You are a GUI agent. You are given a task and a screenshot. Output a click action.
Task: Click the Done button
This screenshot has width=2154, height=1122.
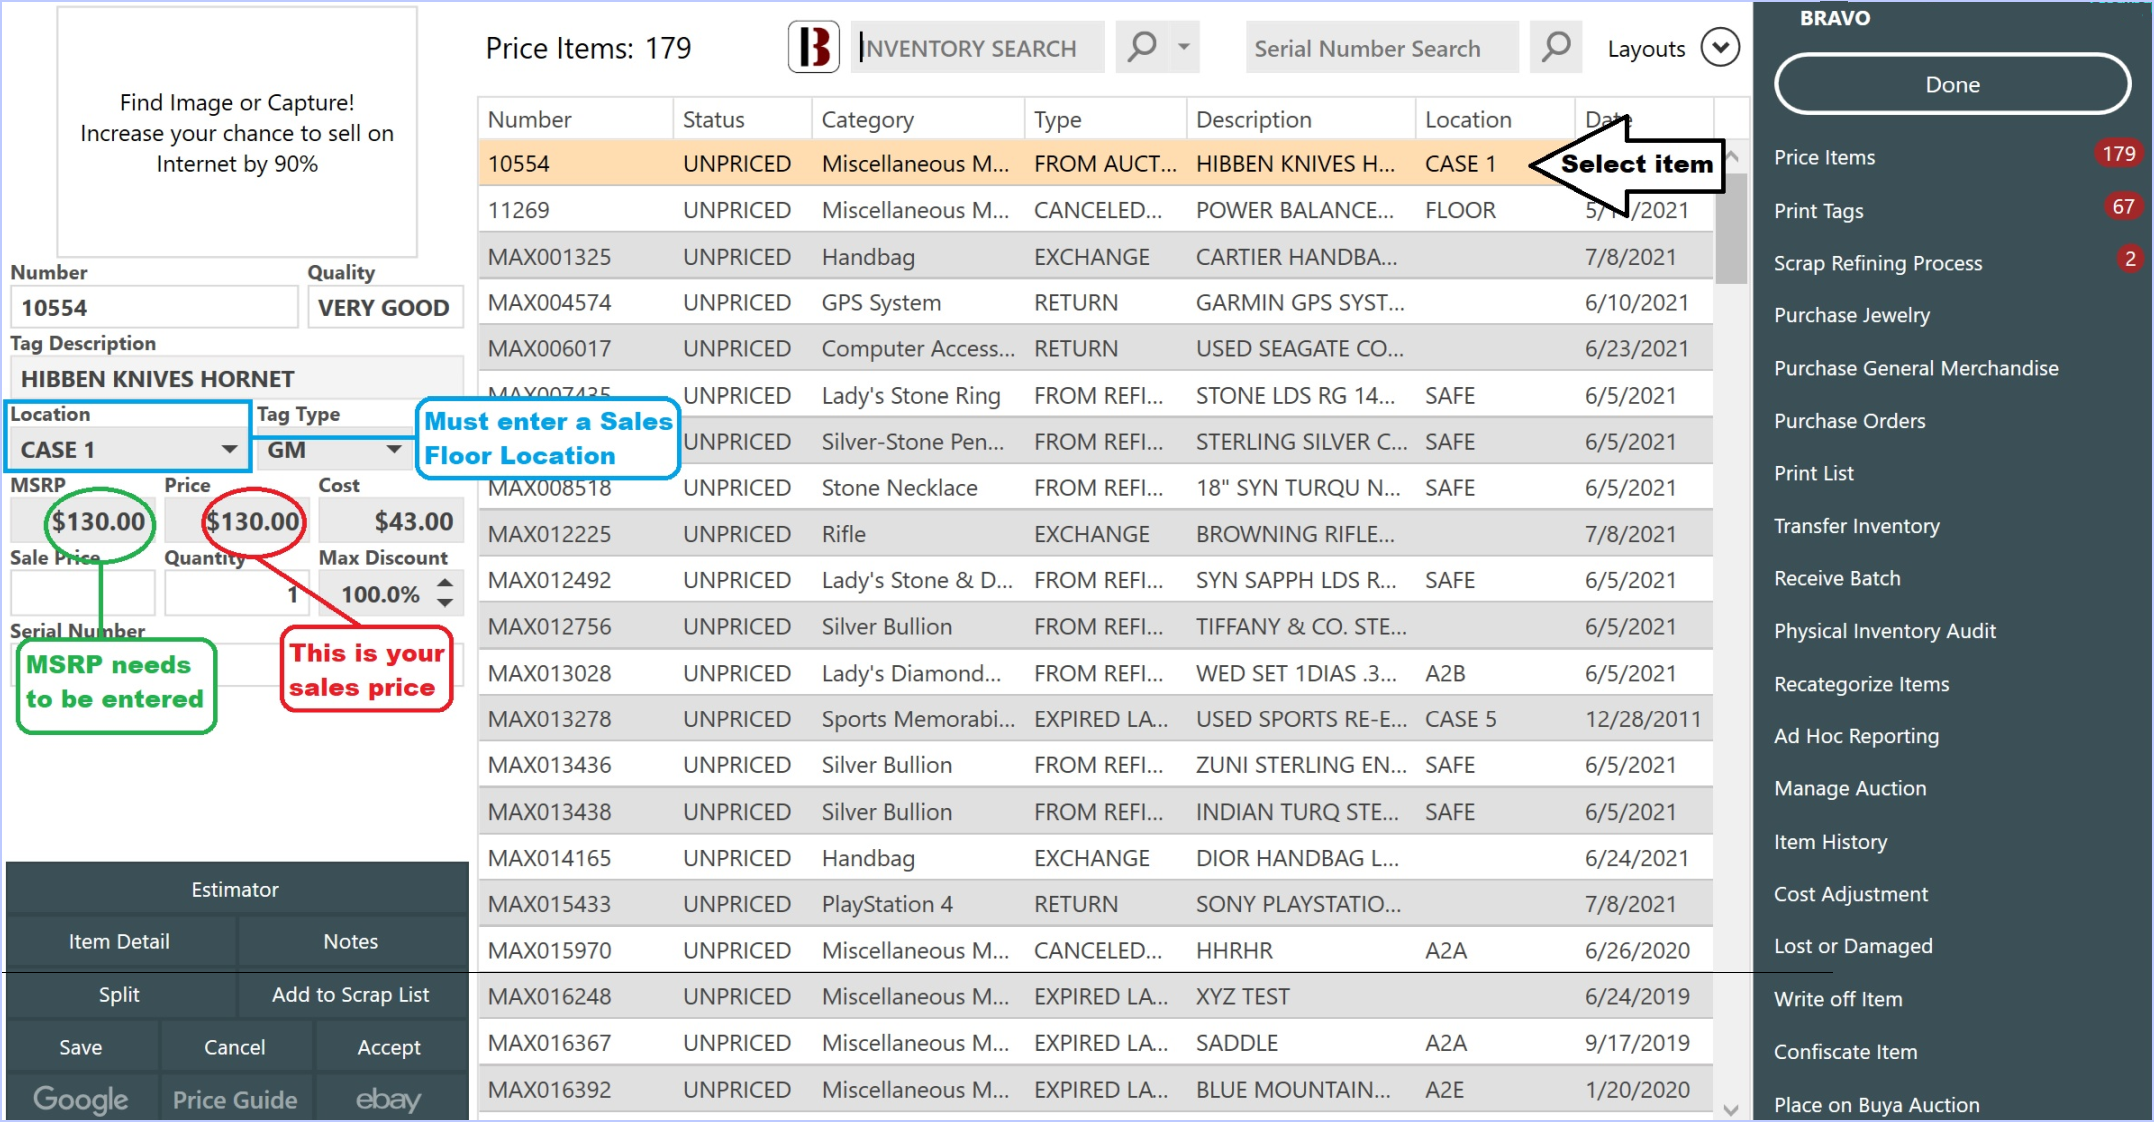[x=1952, y=84]
